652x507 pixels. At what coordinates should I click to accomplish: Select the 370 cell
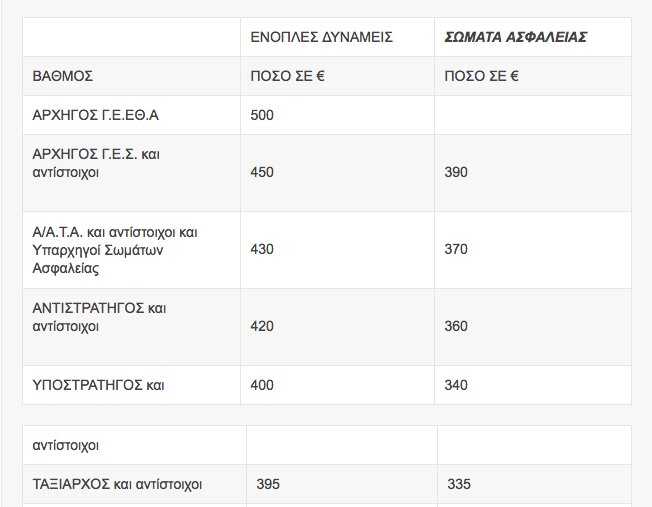pyautogui.click(x=456, y=250)
